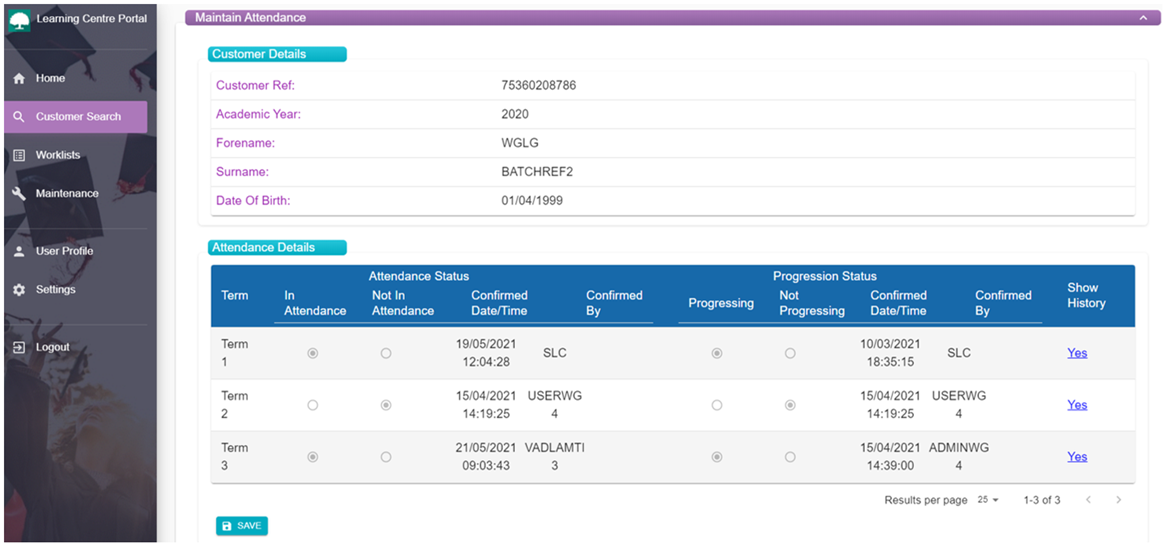Click the Customer Search magnifier icon
This screenshot has width=1168, height=548.
19,117
